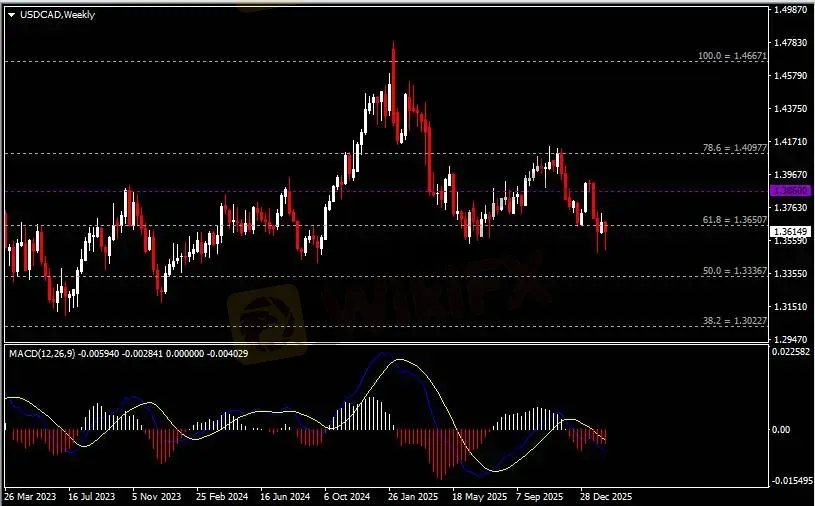The image size is (815, 506).
Task: Click the 18 May 2025 date label
Action: tap(478, 496)
